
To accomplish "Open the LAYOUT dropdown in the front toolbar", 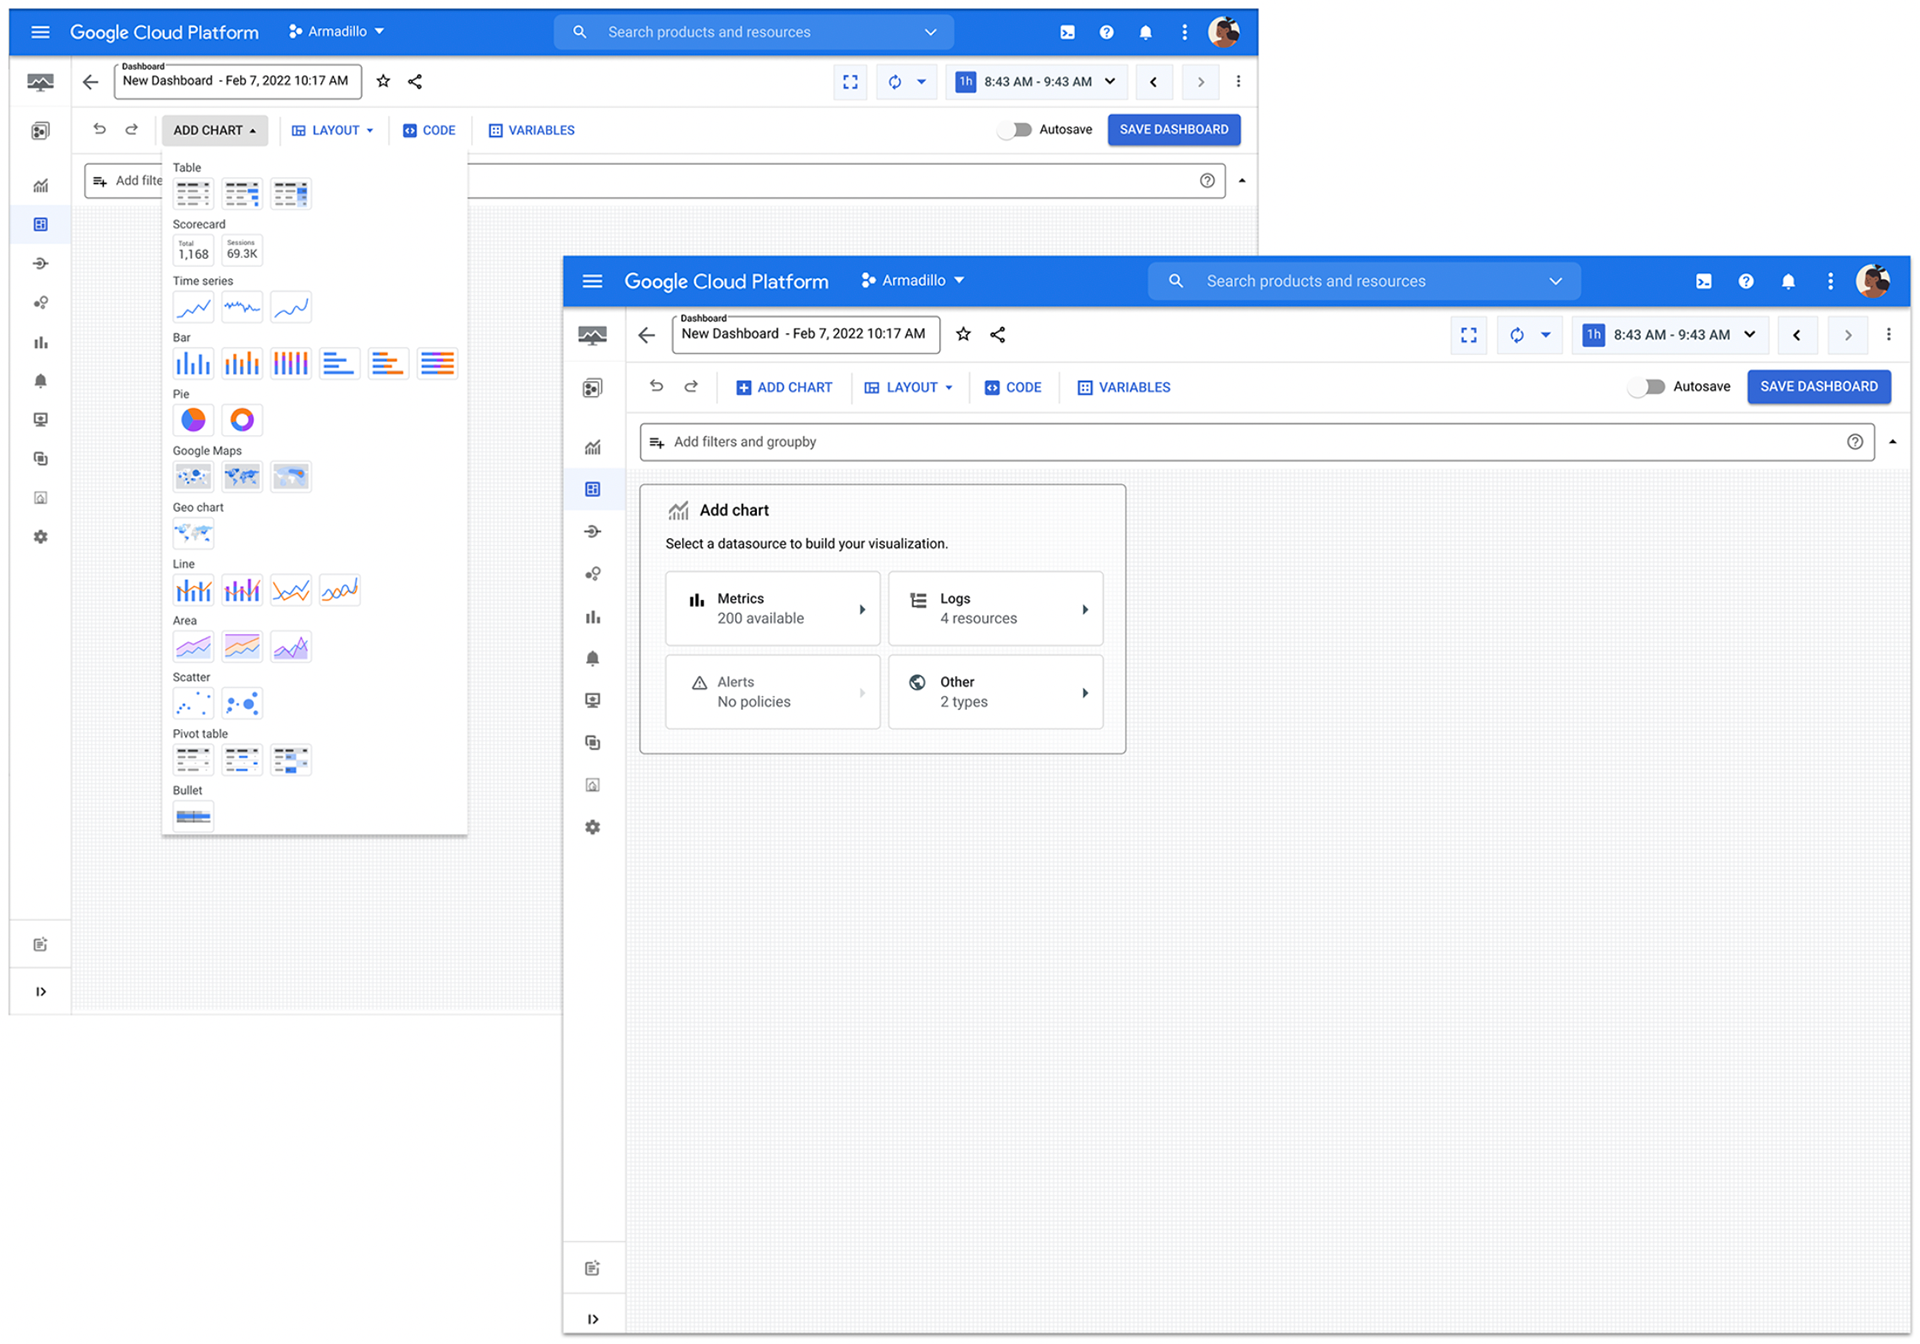I will coord(909,387).
